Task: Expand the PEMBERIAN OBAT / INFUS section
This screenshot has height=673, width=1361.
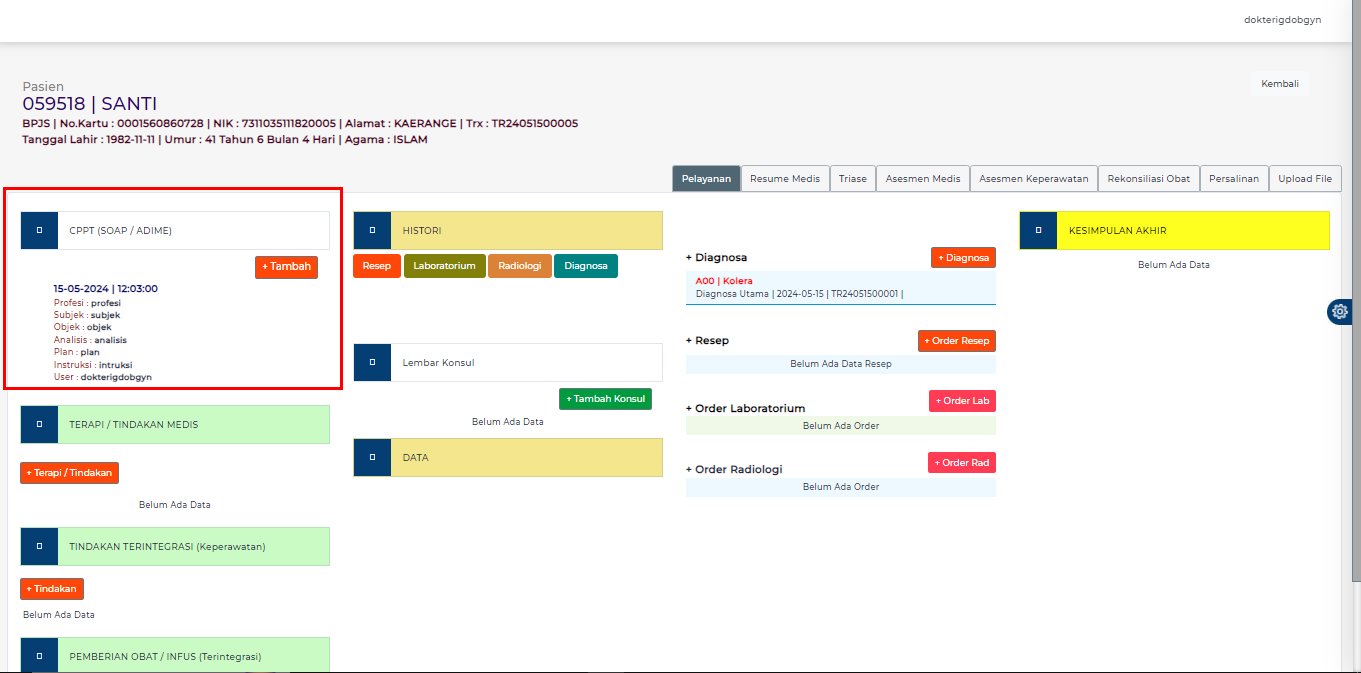Action: (38, 654)
